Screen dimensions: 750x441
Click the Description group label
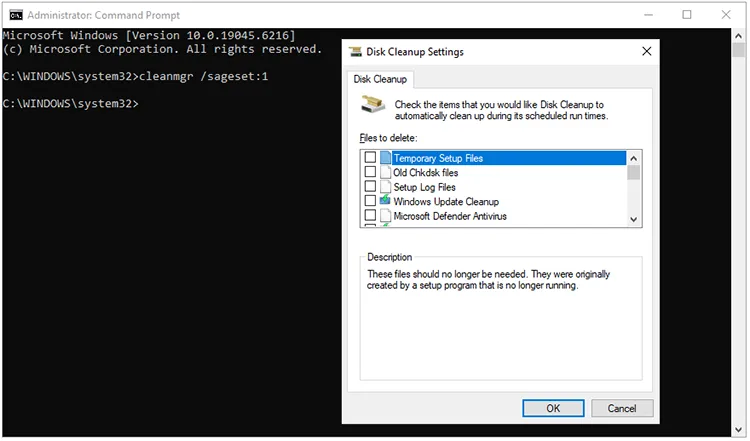(390, 257)
